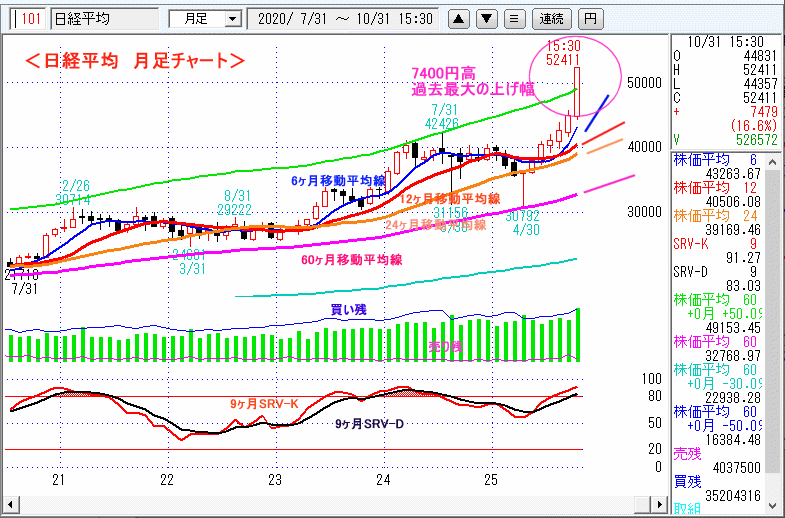The width and height of the screenshot is (785, 518).
Task: Click the change value 7479
Action: point(763,111)
